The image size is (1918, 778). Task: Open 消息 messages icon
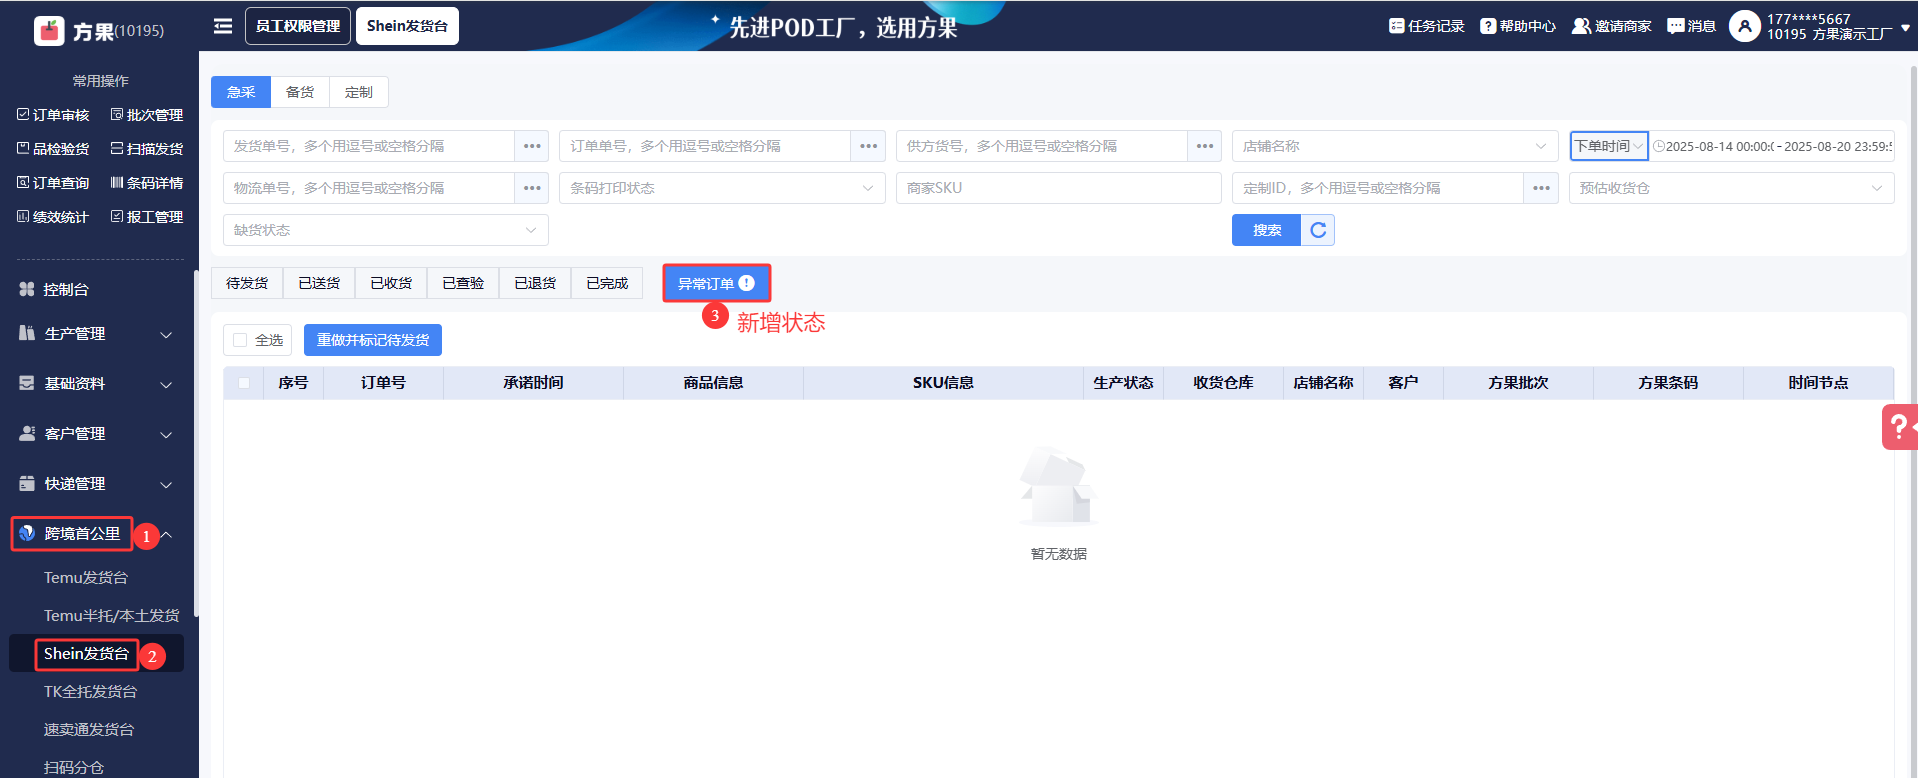(1676, 26)
